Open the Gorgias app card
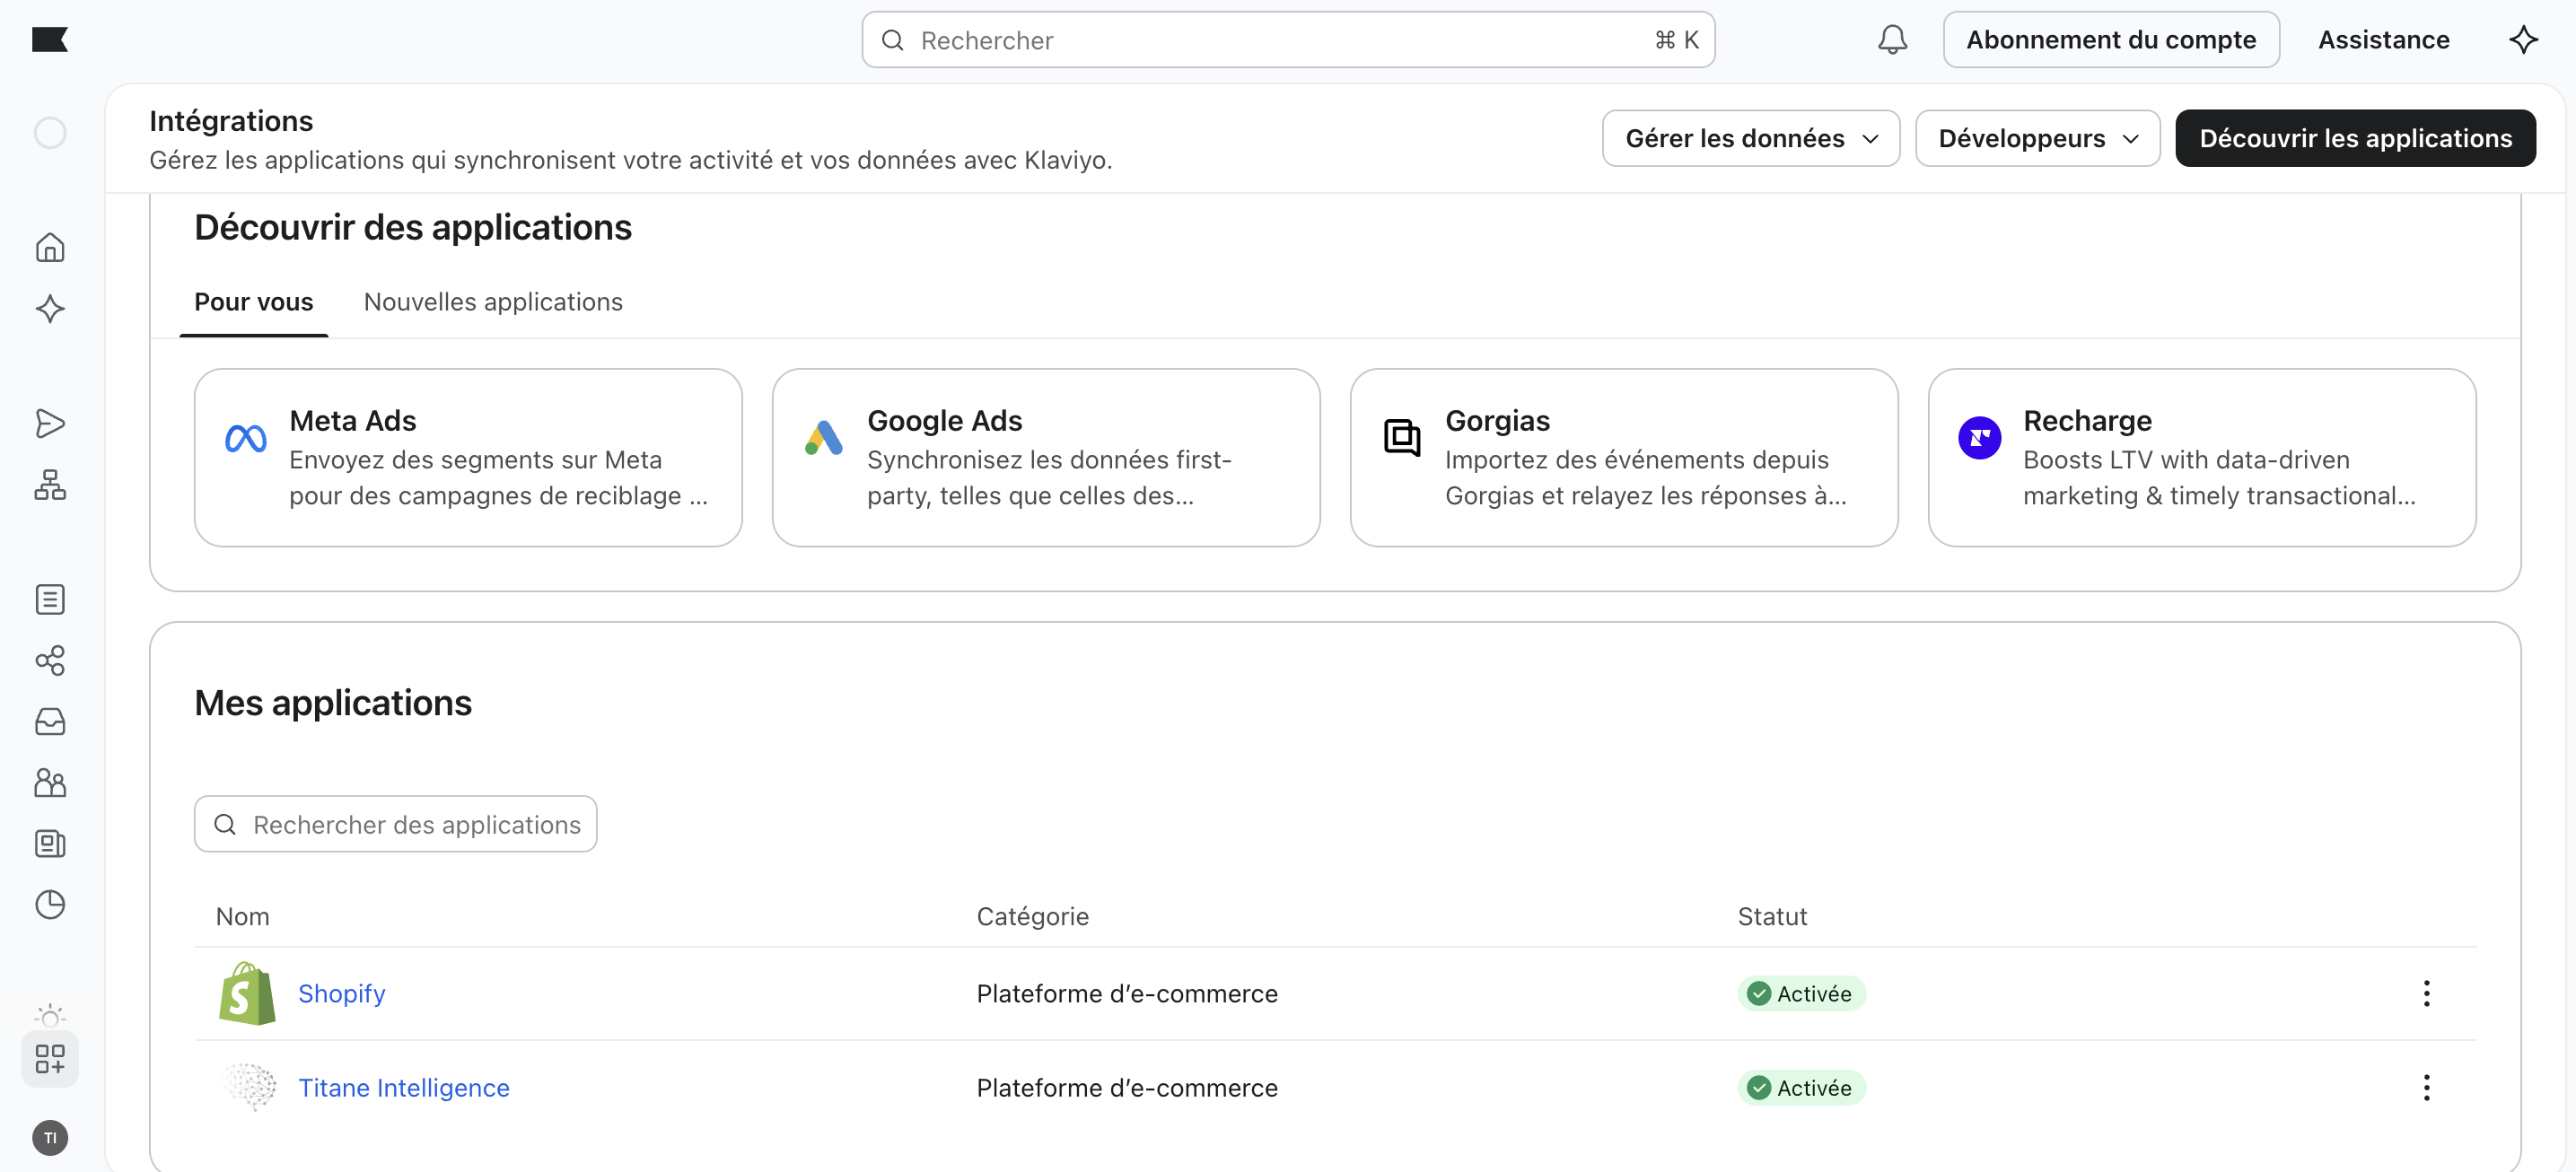Image resolution: width=2576 pixels, height=1172 pixels. coord(1624,458)
